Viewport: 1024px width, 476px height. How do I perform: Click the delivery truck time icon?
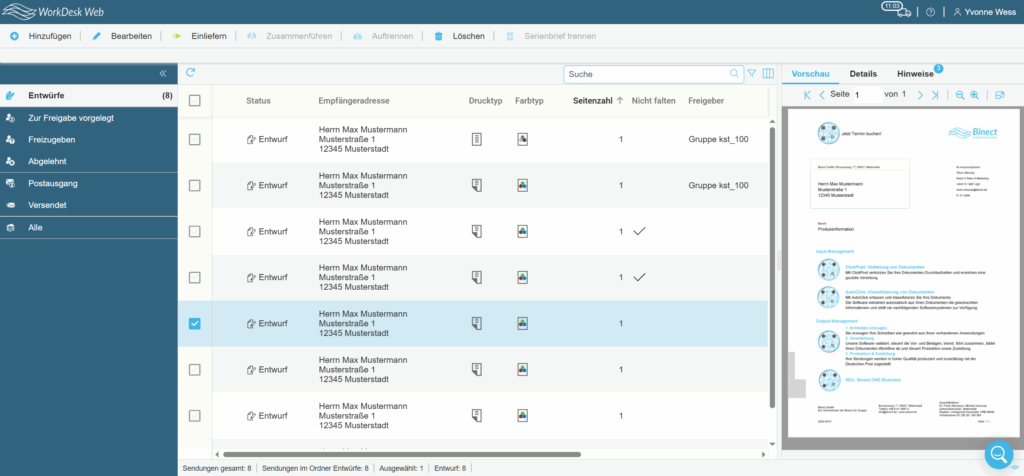(897, 9)
